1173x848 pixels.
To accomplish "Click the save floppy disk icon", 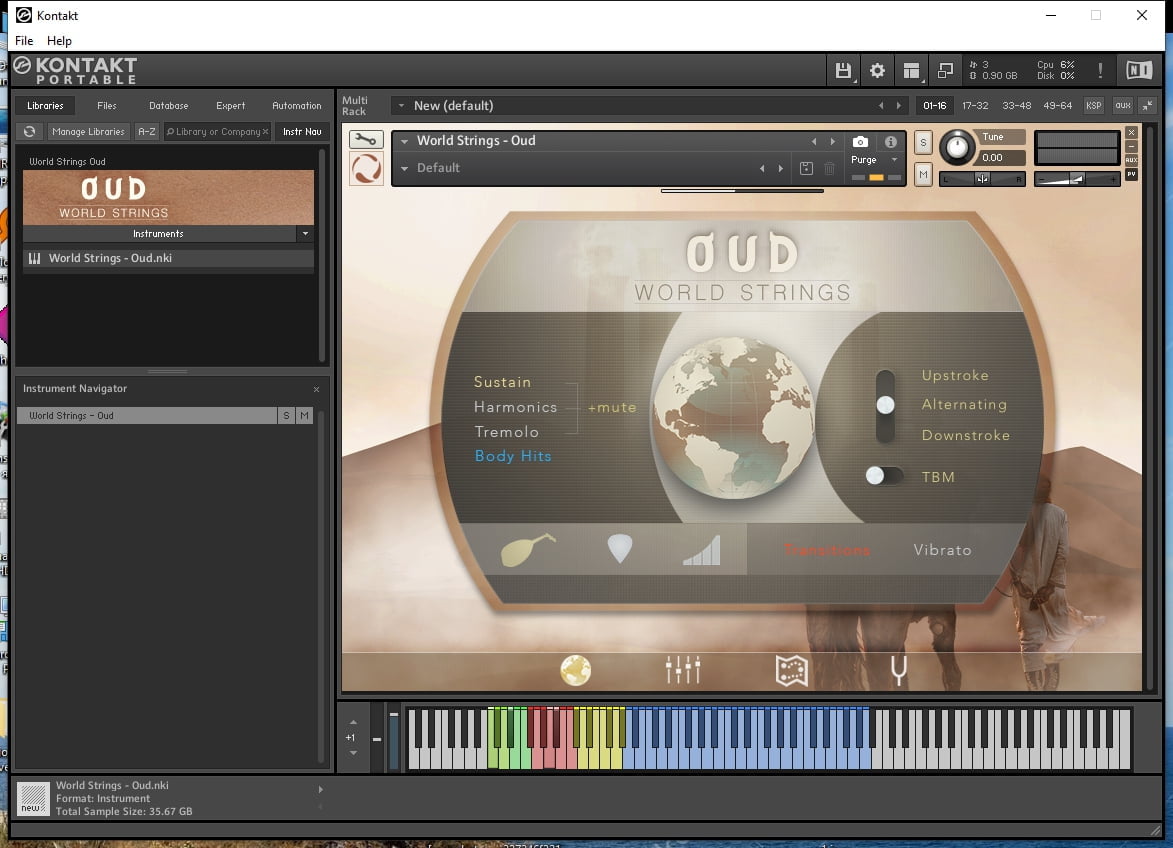I will click(843, 70).
